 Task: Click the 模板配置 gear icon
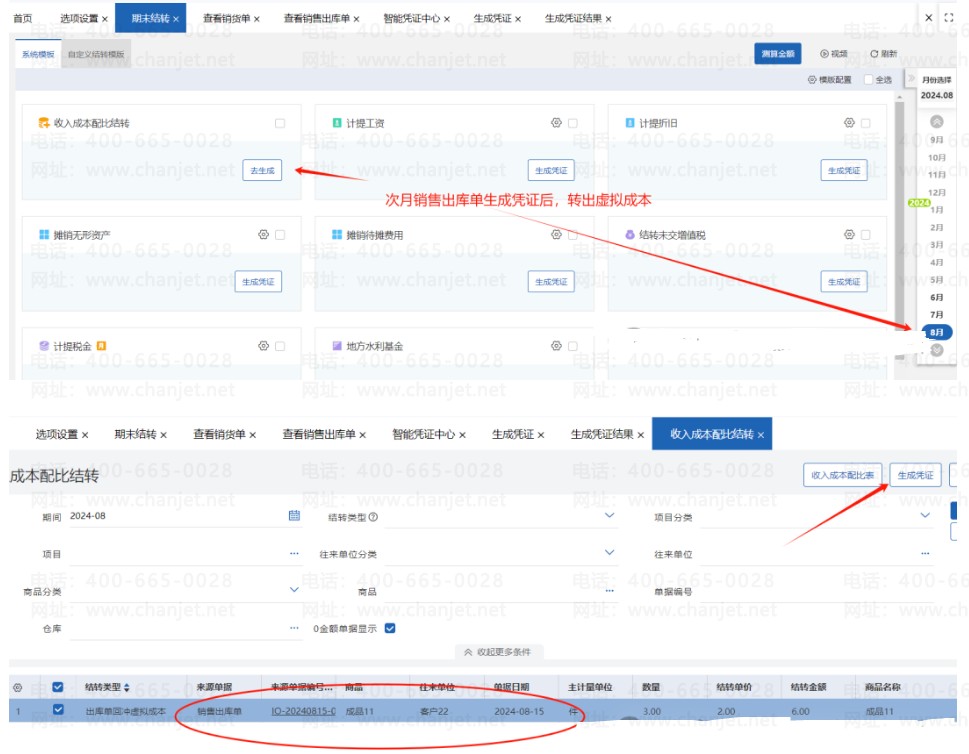(812, 80)
